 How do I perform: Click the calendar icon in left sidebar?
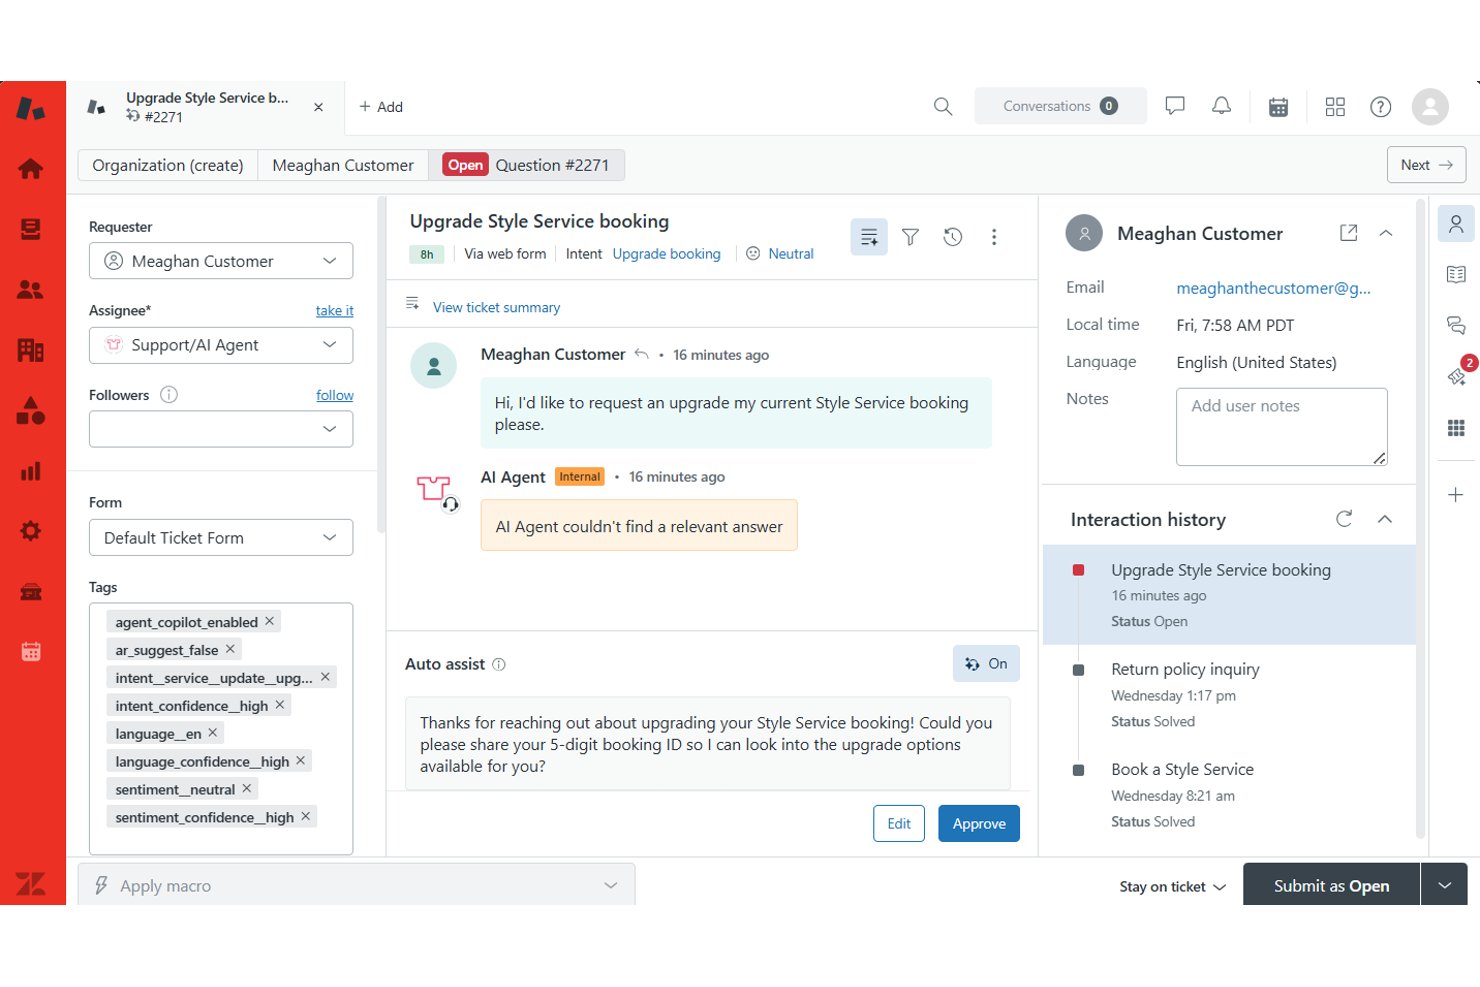(31, 652)
